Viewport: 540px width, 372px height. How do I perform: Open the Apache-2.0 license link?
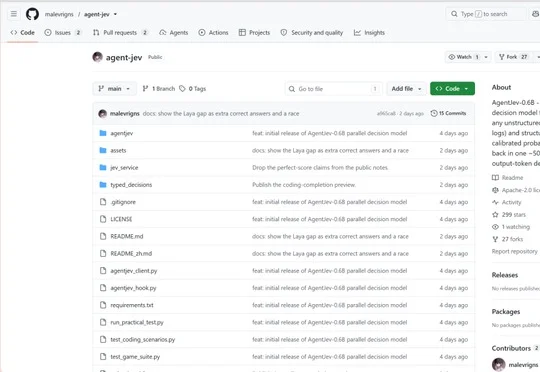pyautogui.click(x=516, y=190)
